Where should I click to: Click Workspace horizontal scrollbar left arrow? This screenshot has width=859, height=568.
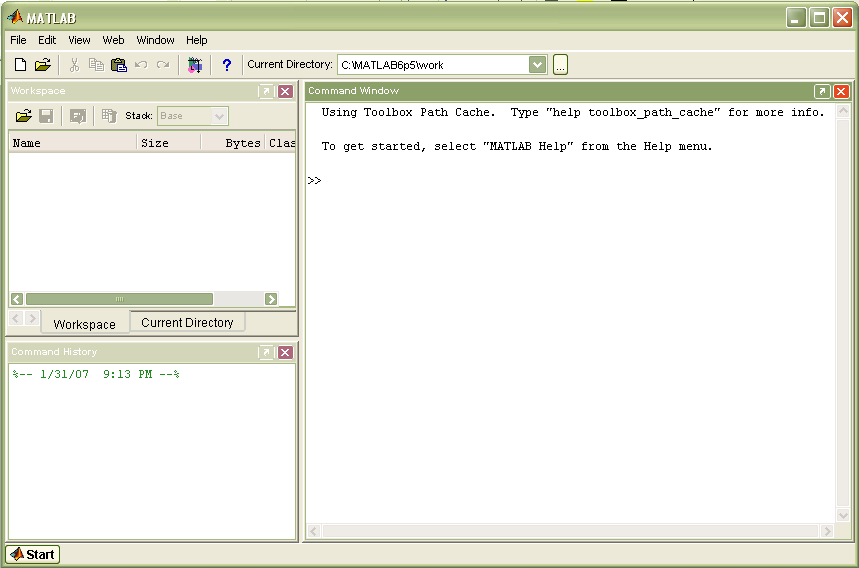[x=17, y=299]
